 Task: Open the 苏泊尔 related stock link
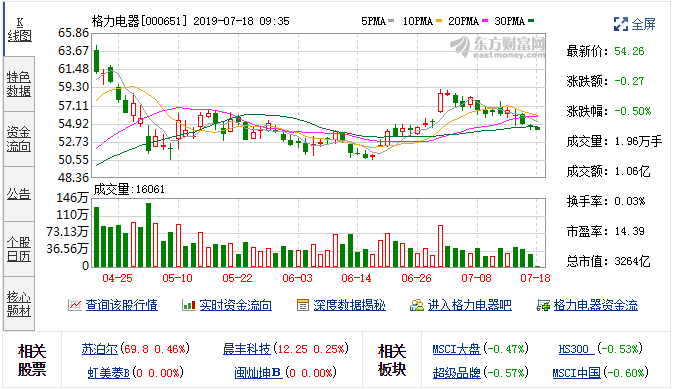tap(100, 349)
